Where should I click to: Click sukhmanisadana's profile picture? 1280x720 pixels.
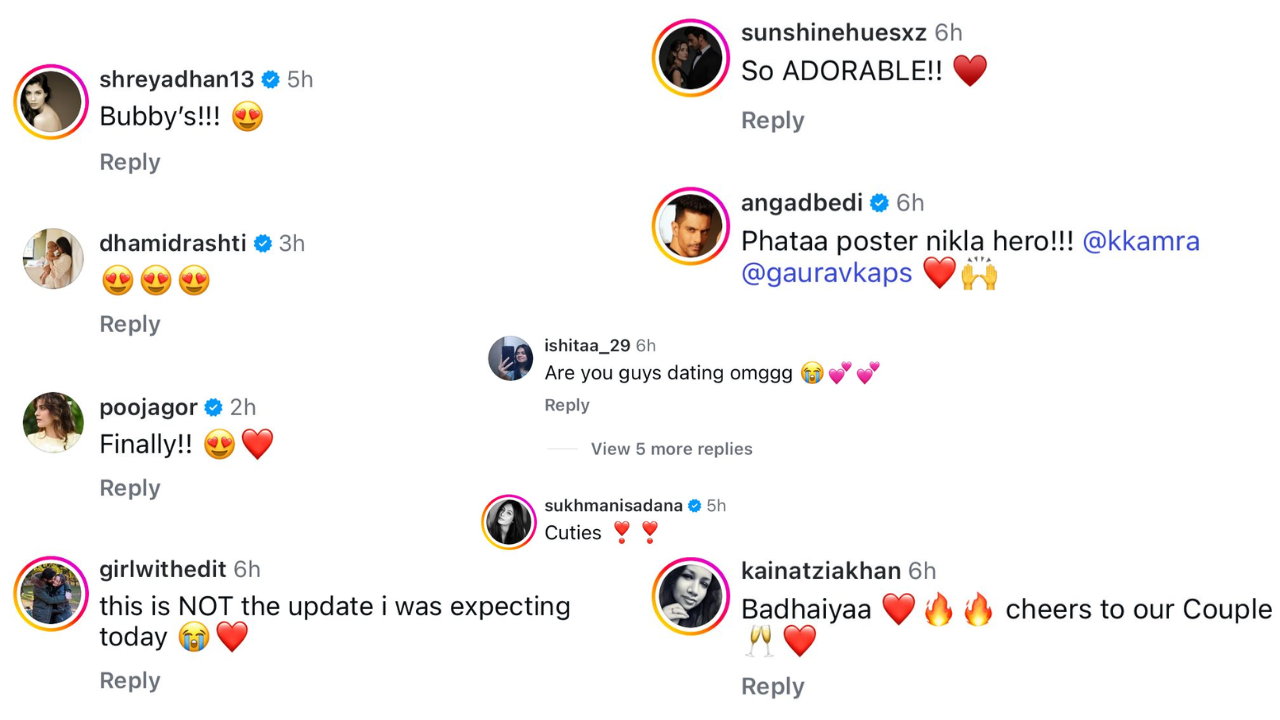point(509,522)
